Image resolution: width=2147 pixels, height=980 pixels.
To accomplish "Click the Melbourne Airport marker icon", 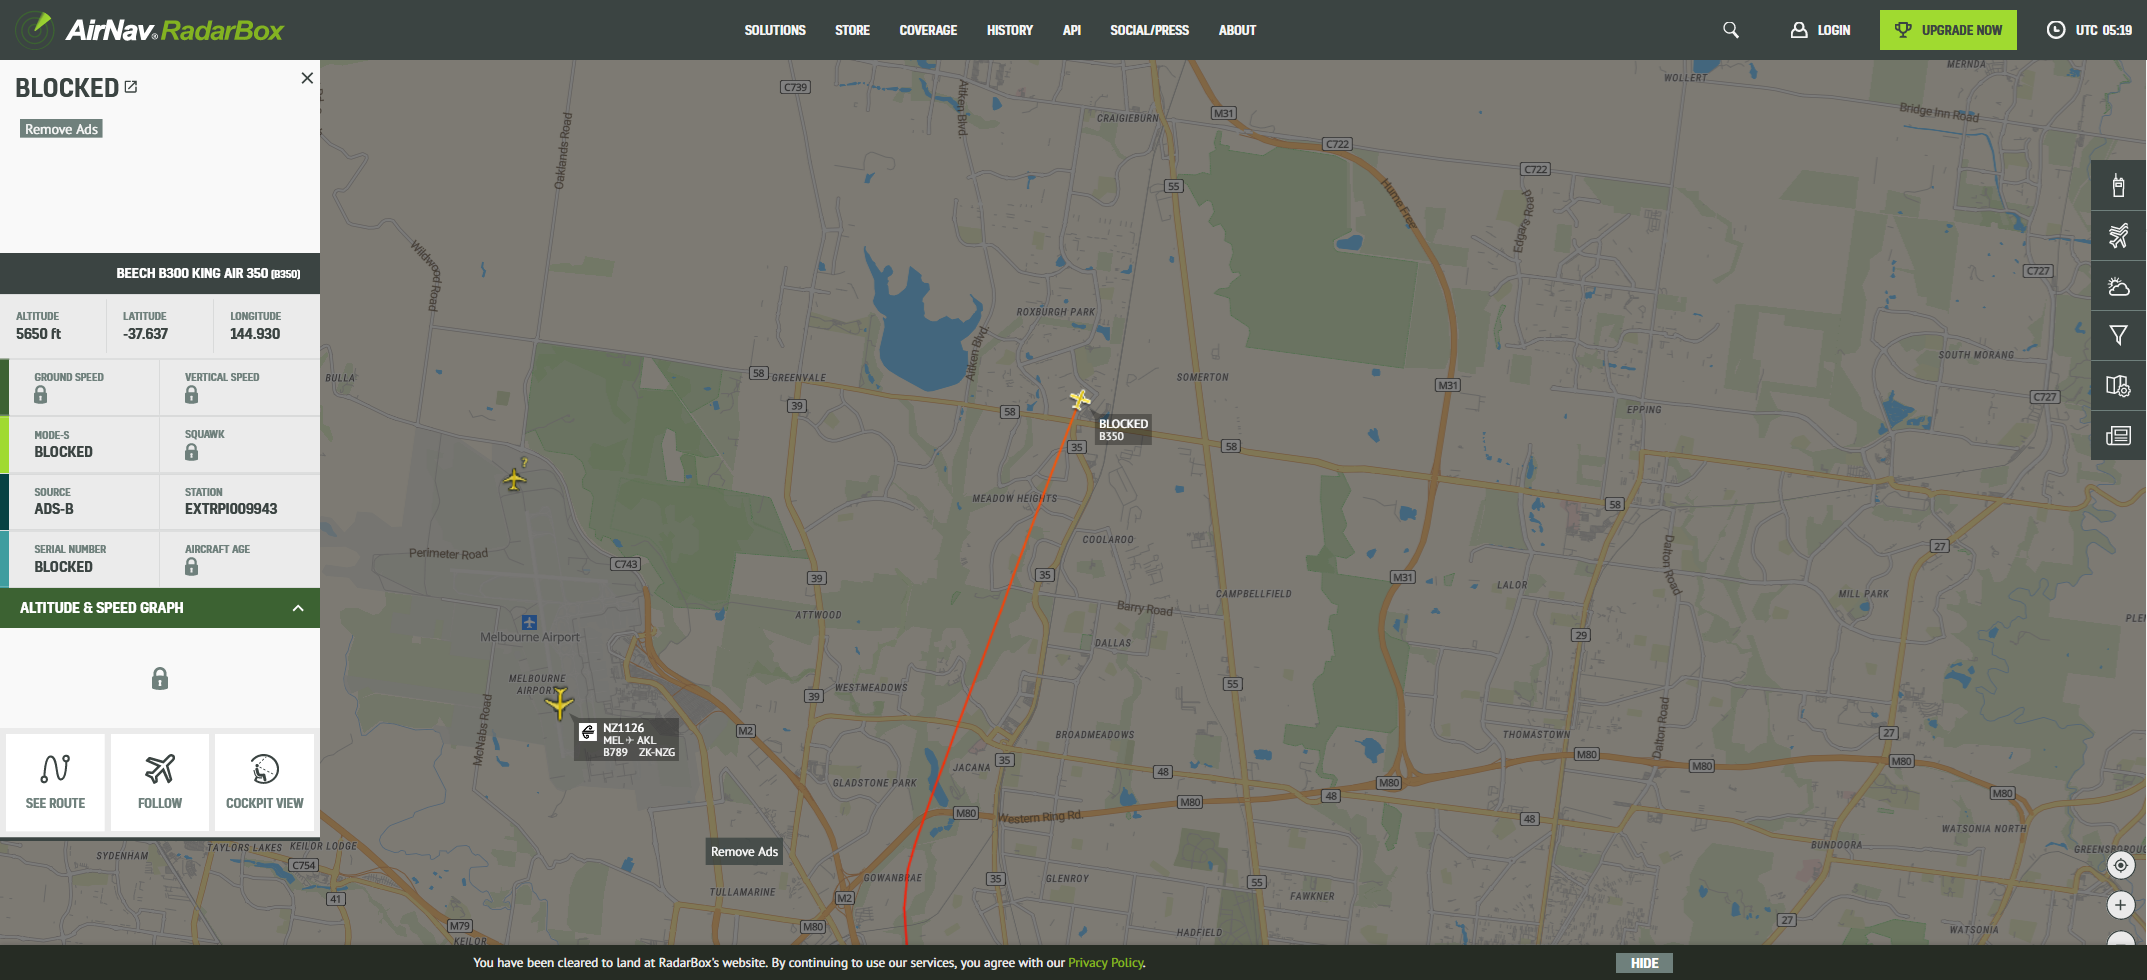I will pyautogui.click(x=529, y=622).
